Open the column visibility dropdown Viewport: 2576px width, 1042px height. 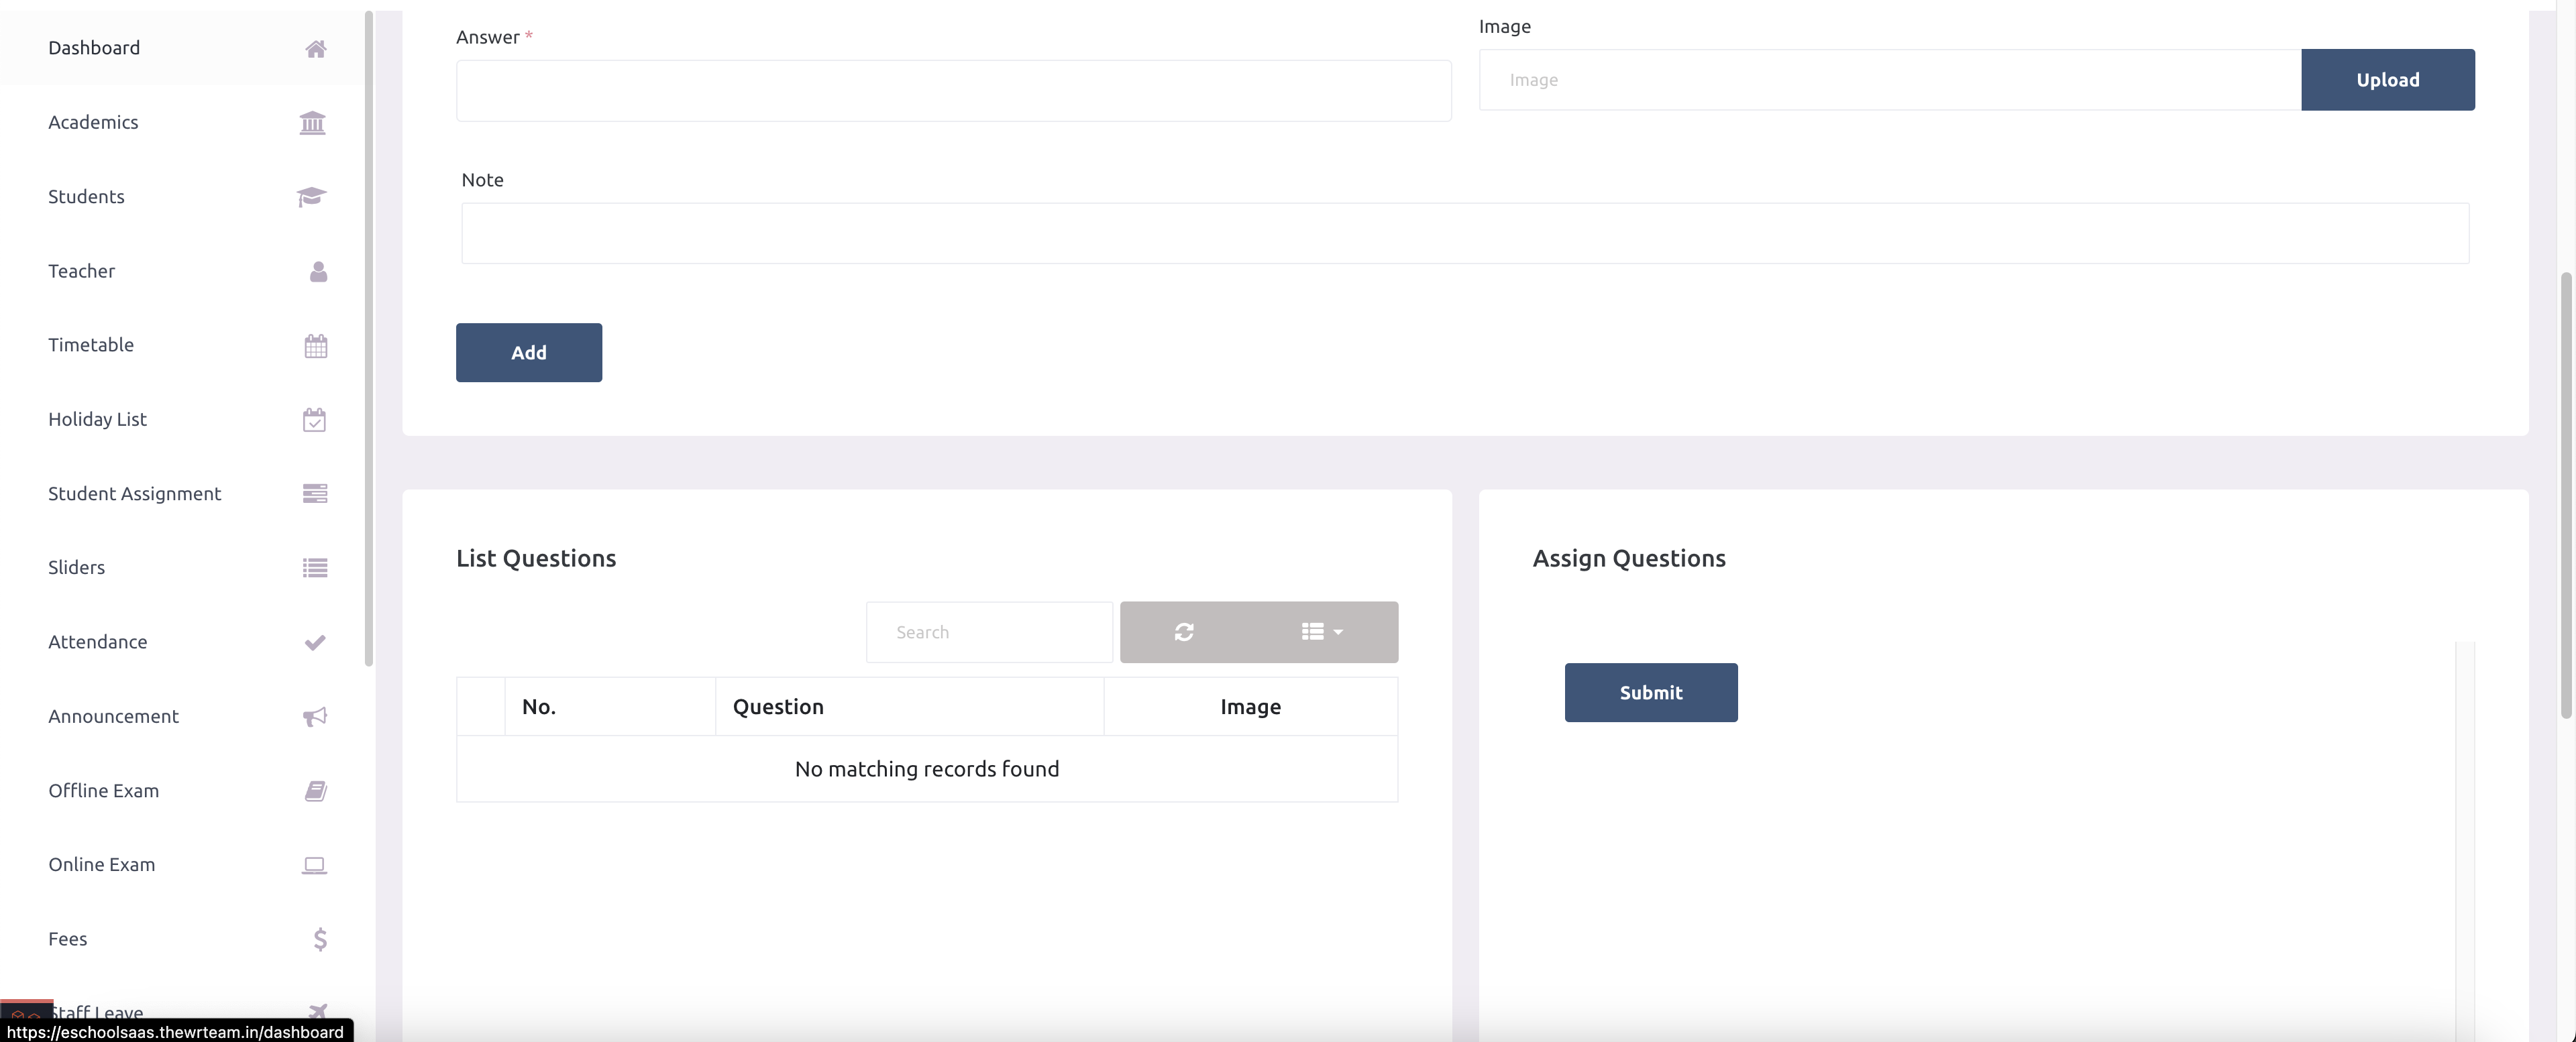1322,632
